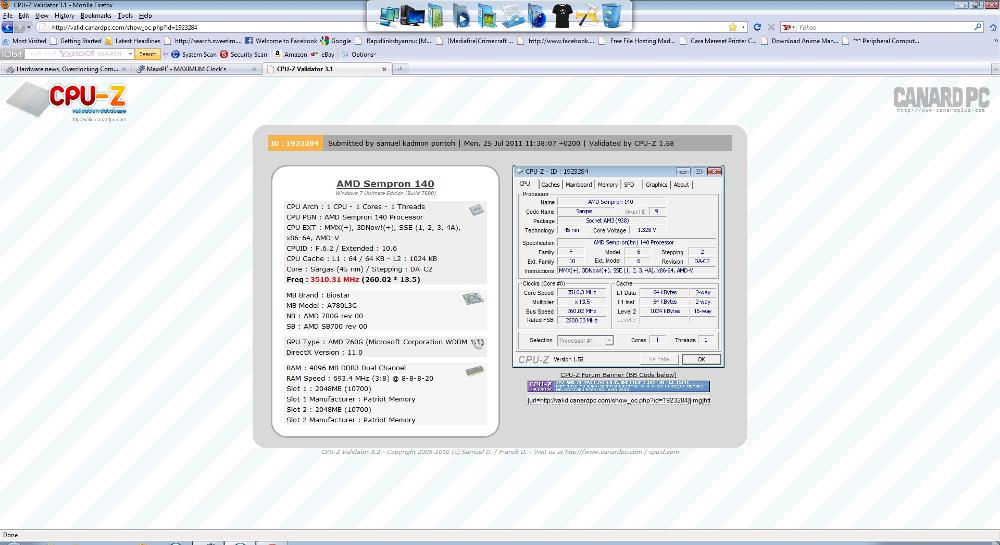Open the pictures folder dock icon

(x=487, y=17)
